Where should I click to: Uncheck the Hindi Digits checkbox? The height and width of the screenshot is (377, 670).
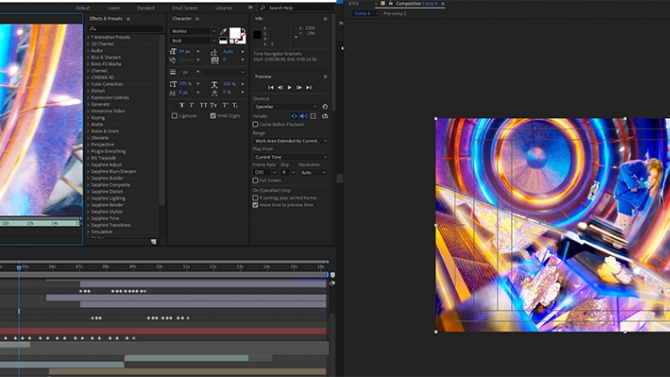pos(213,116)
